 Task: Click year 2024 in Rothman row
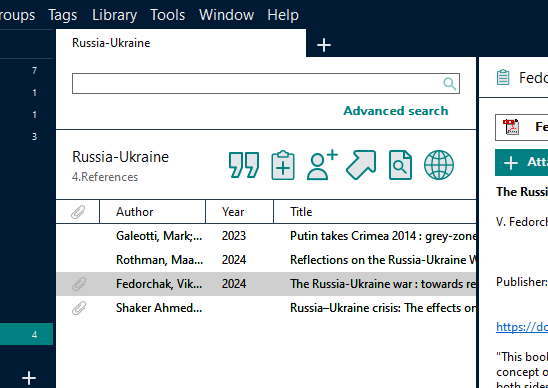coord(234,260)
